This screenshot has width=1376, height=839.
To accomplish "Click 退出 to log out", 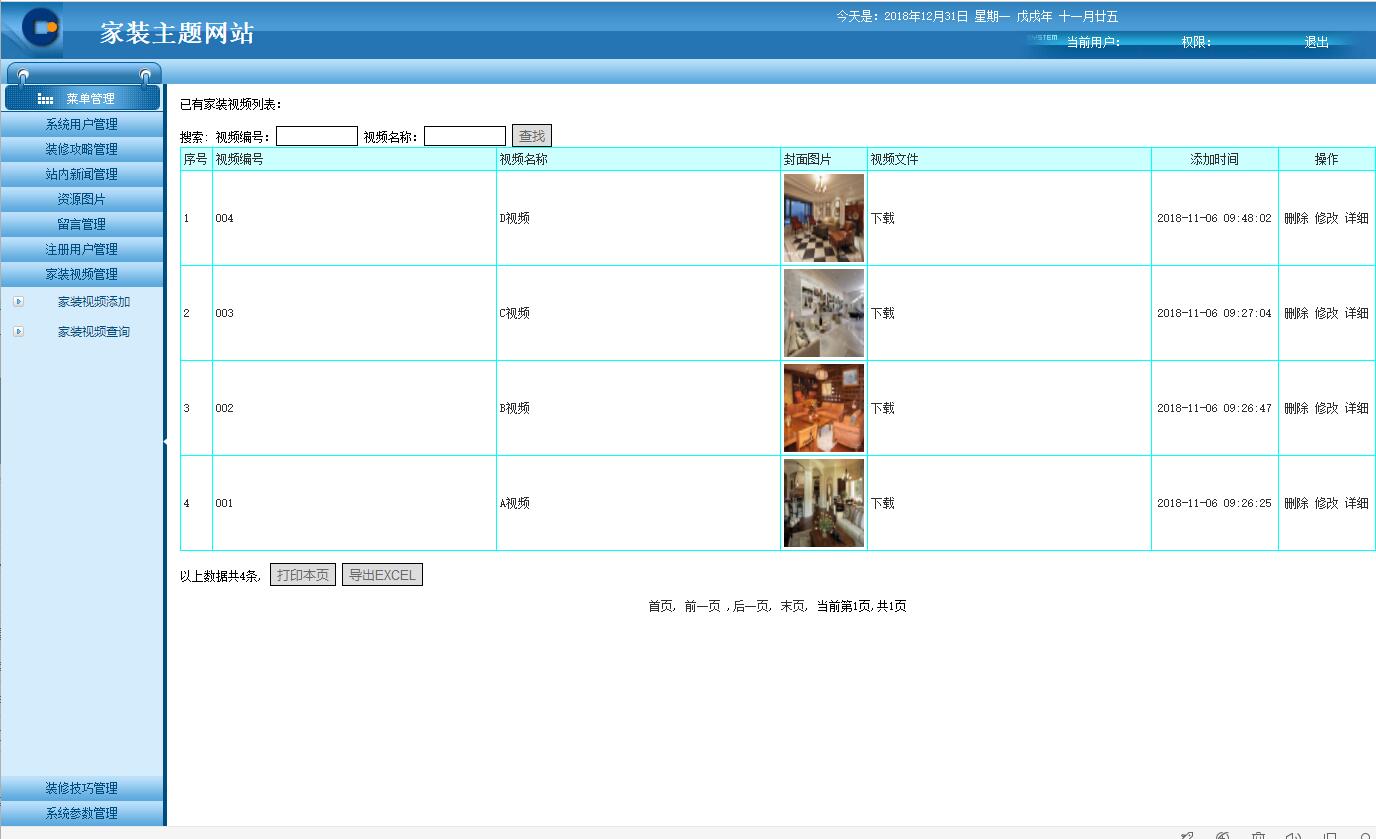I will [1316, 42].
